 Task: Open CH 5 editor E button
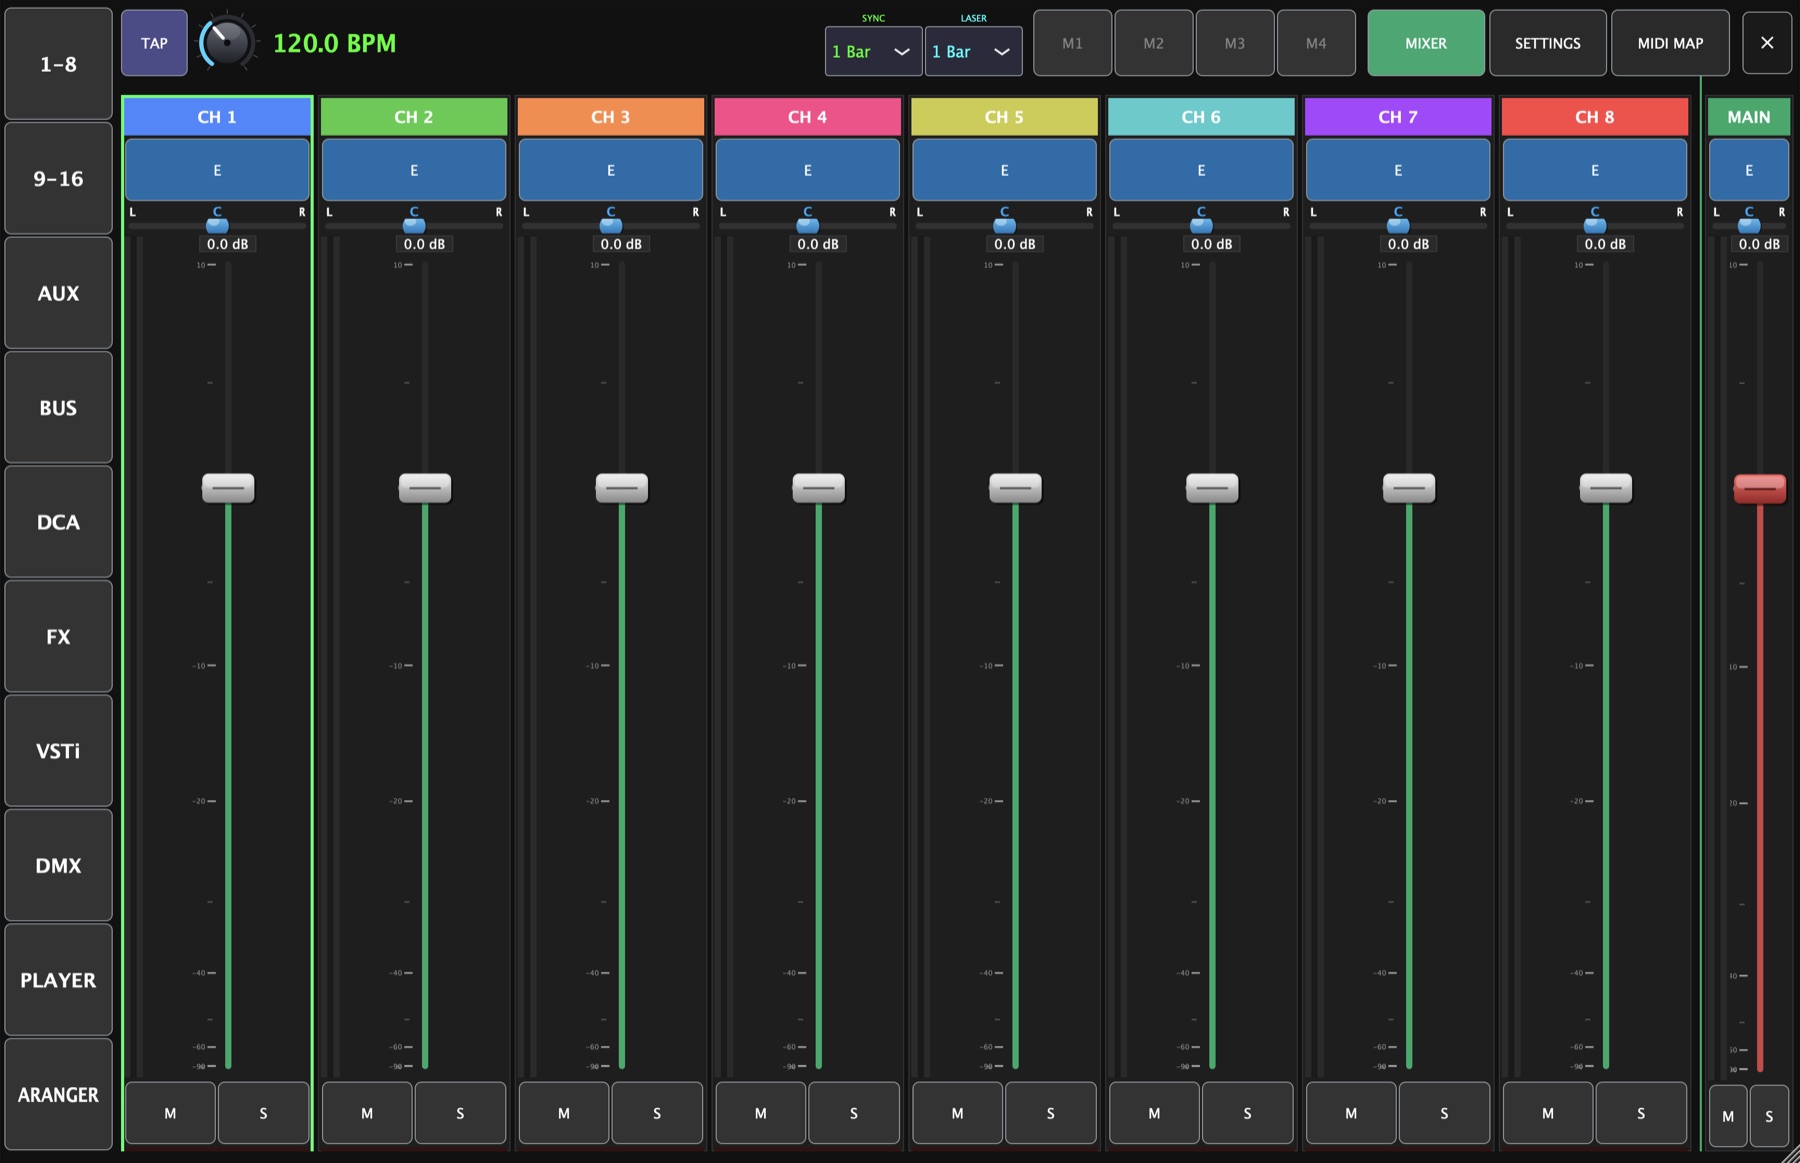(x=1004, y=170)
